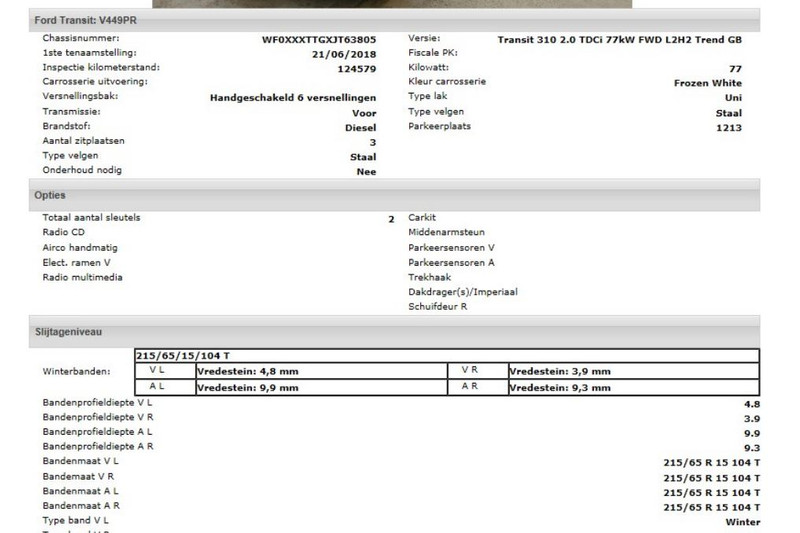The height and width of the screenshot is (533, 800).
Task: Click the 215/65/15/104 T tyre table header
Action: 183,355
